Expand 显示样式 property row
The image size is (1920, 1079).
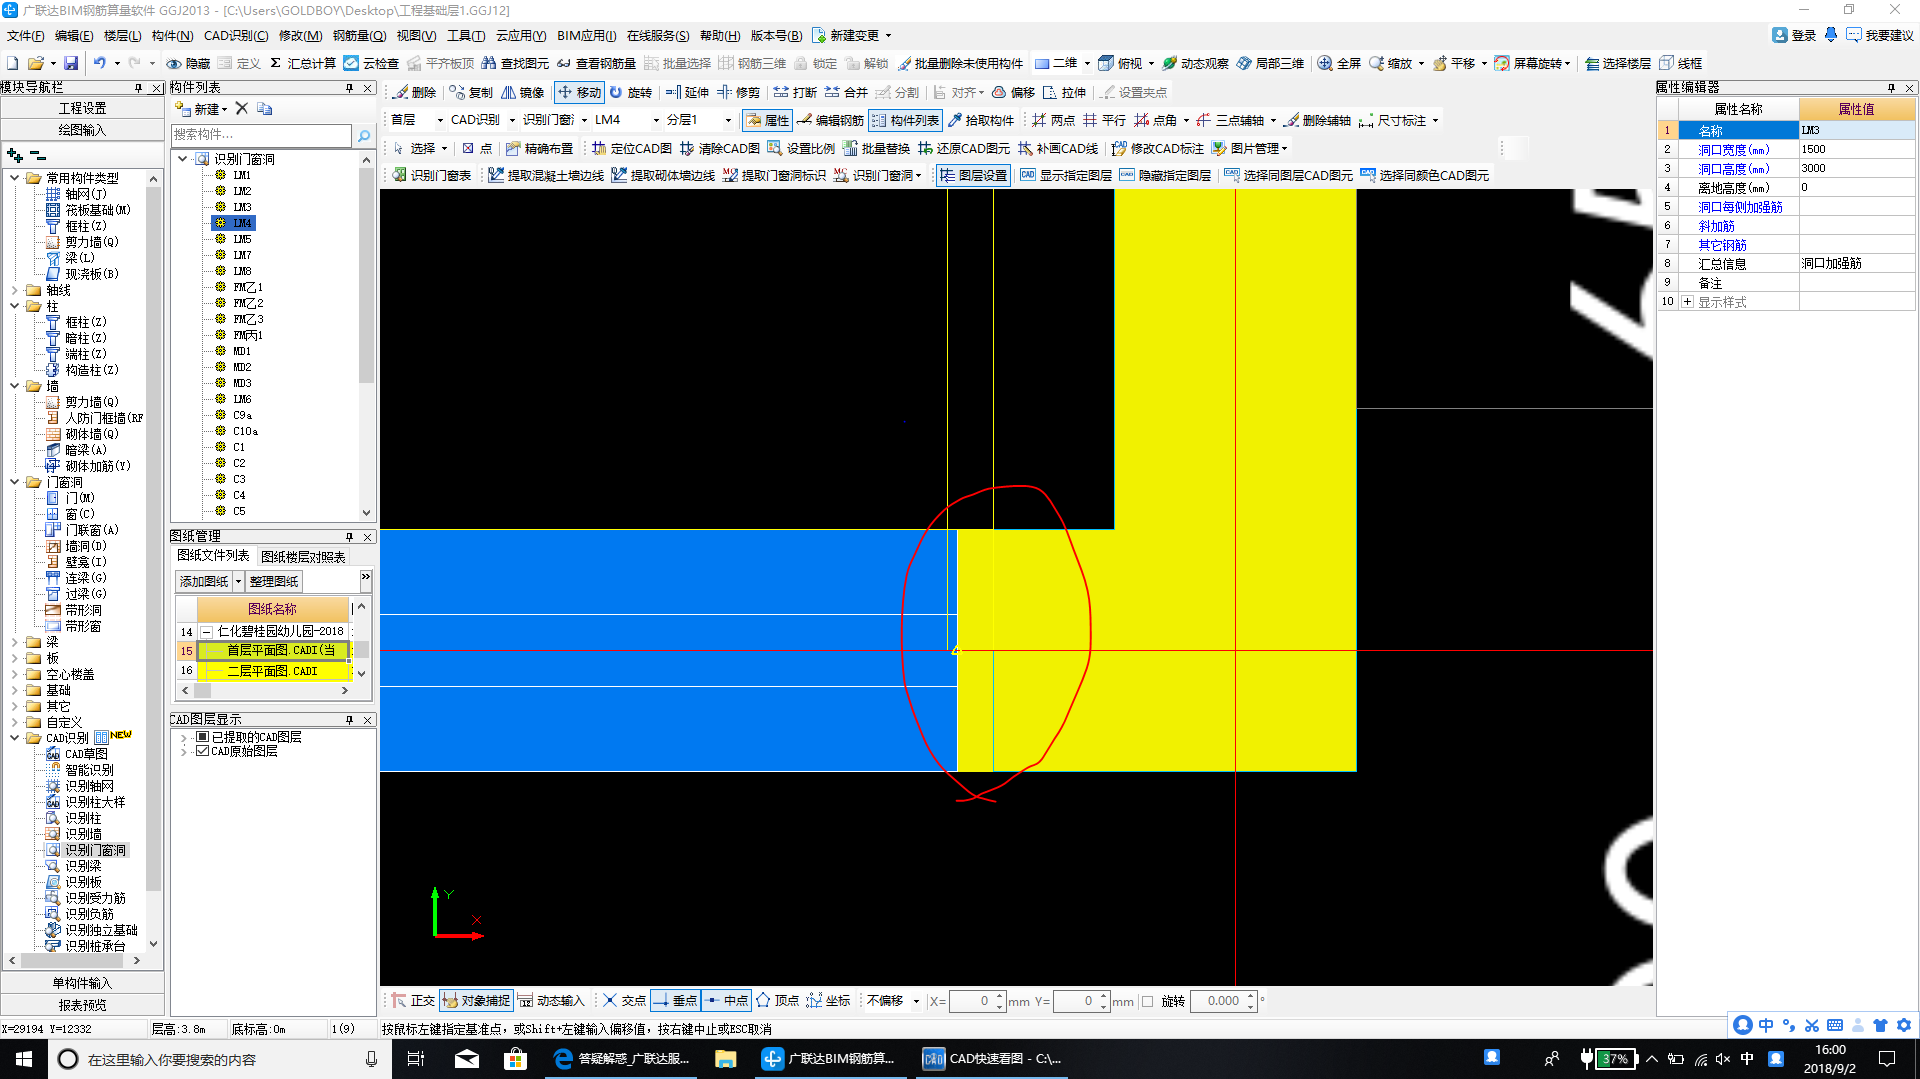[x=1687, y=302]
